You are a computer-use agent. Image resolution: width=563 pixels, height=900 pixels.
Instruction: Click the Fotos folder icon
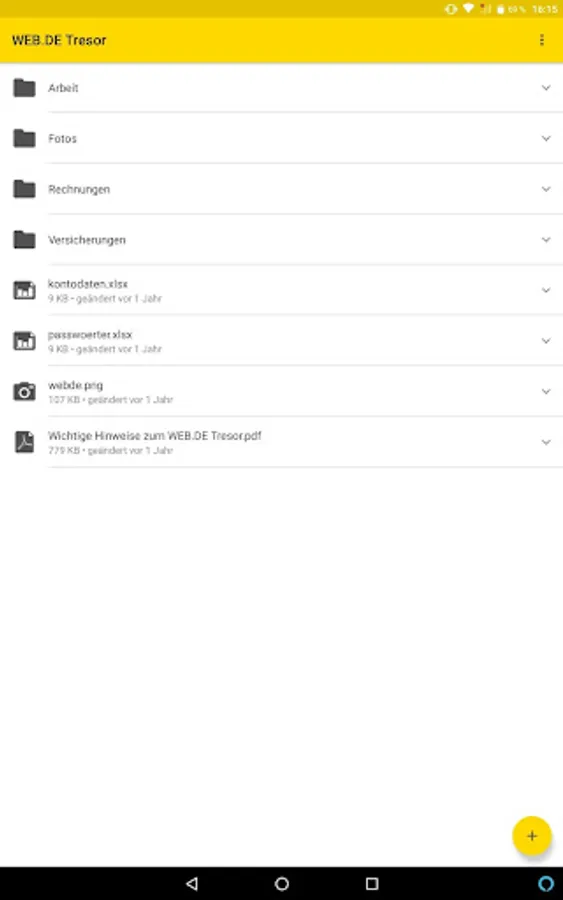24,138
